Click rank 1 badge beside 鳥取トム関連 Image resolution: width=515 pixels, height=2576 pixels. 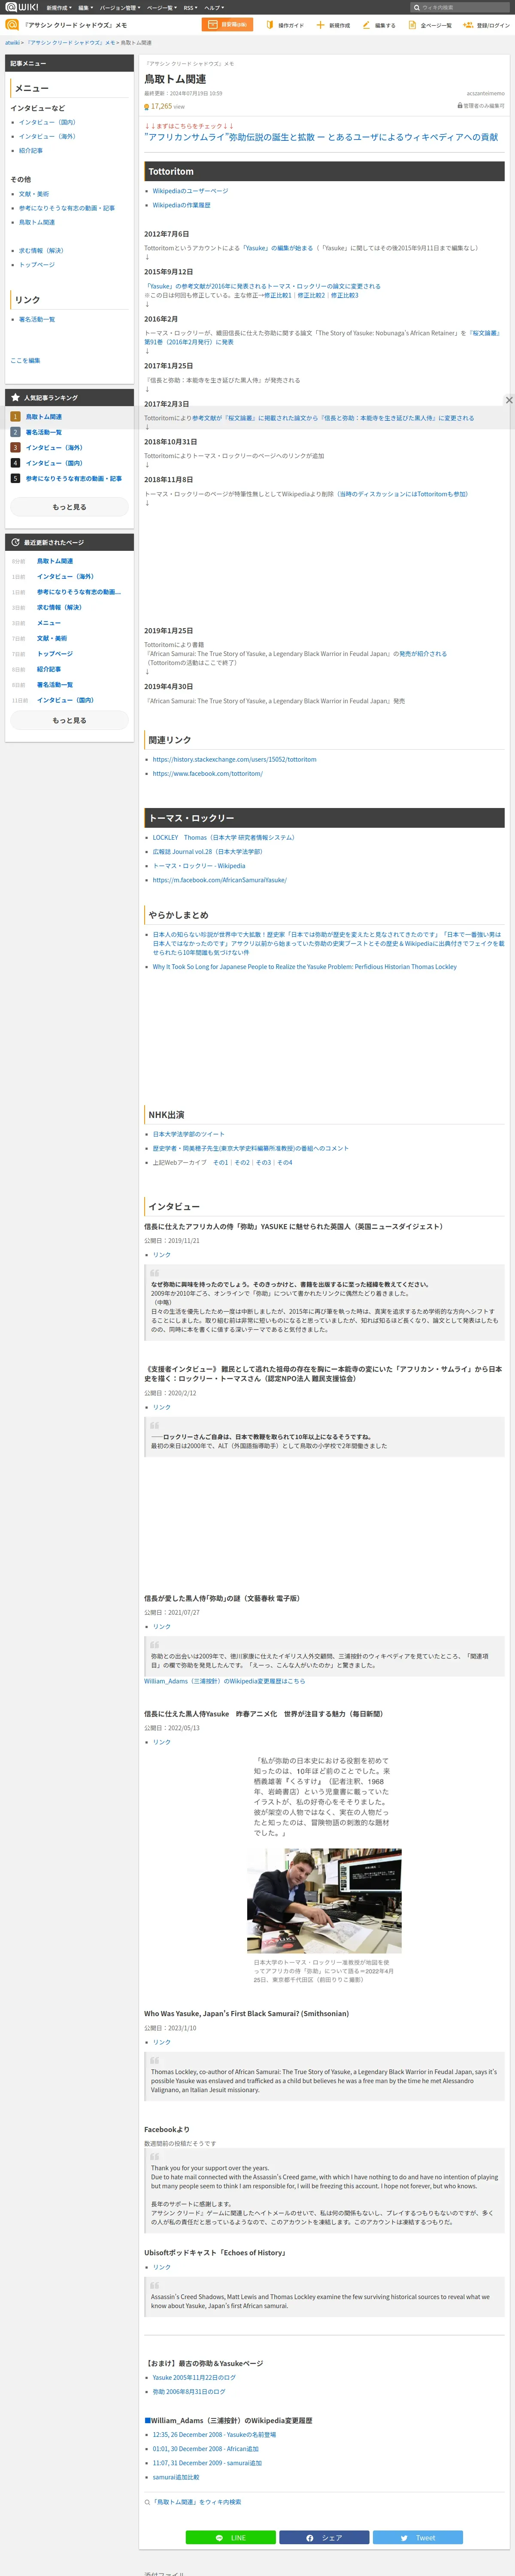coord(15,417)
